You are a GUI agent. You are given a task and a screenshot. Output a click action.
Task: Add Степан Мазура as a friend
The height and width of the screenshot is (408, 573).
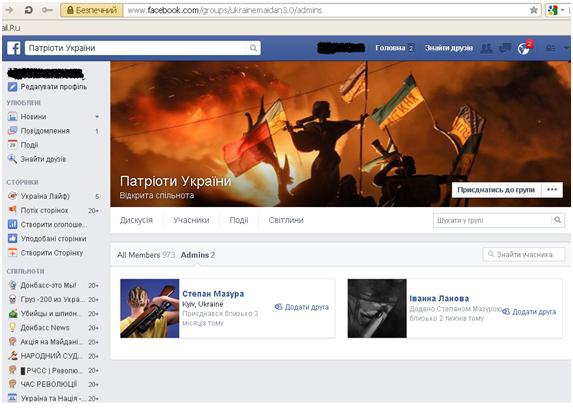(x=302, y=307)
